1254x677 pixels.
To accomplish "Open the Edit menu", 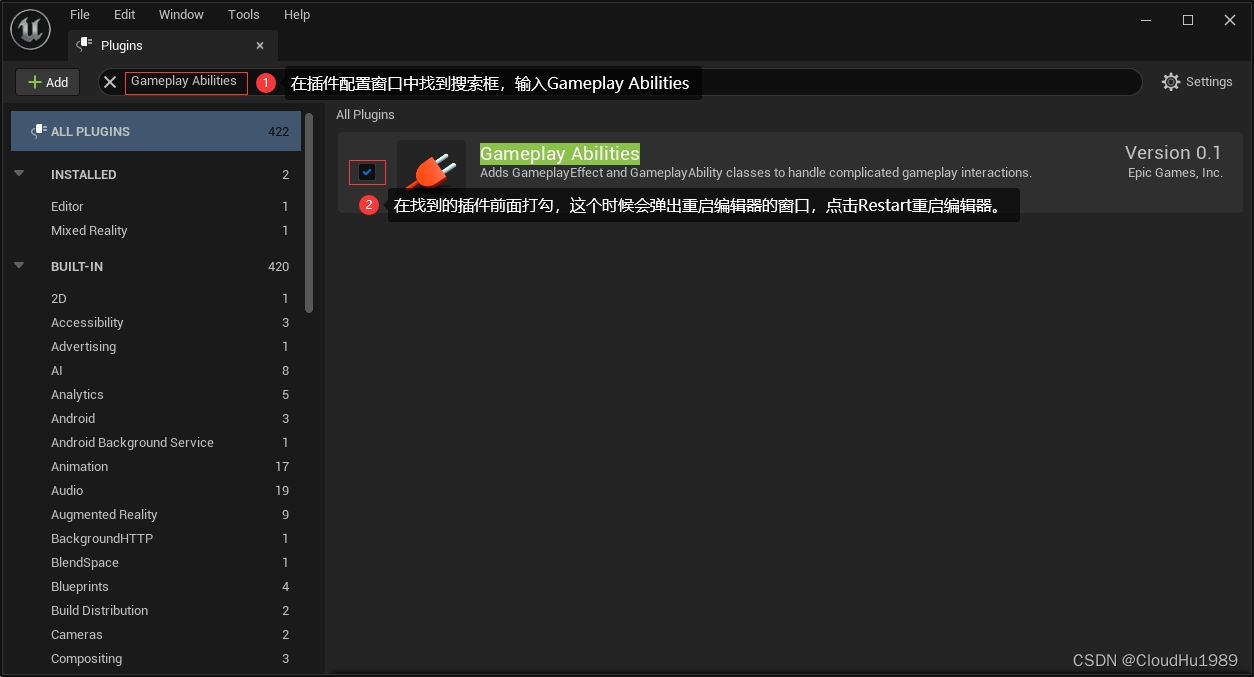I will (x=124, y=14).
